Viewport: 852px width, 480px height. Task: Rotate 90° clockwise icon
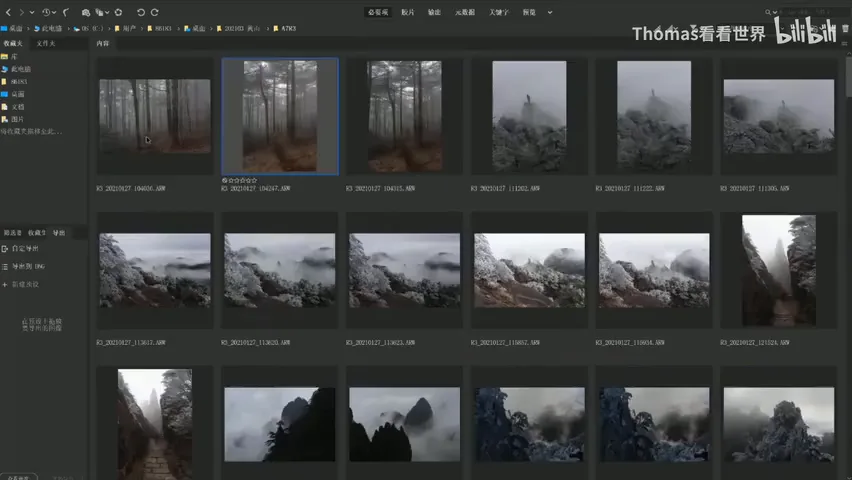[154, 12]
